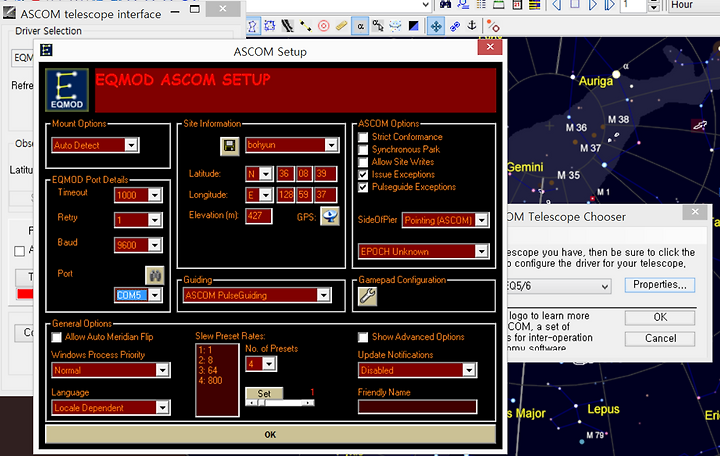Save site information with floppy disk icon
Screen dimensions: 720x456
pyautogui.click(x=230, y=146)
